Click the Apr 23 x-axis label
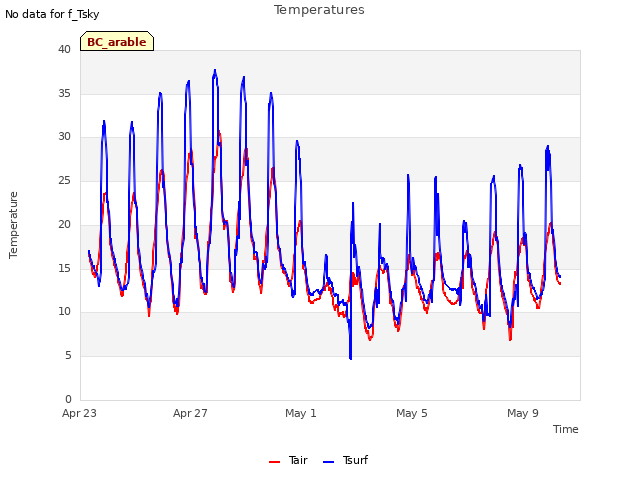 tap(79, 413)
